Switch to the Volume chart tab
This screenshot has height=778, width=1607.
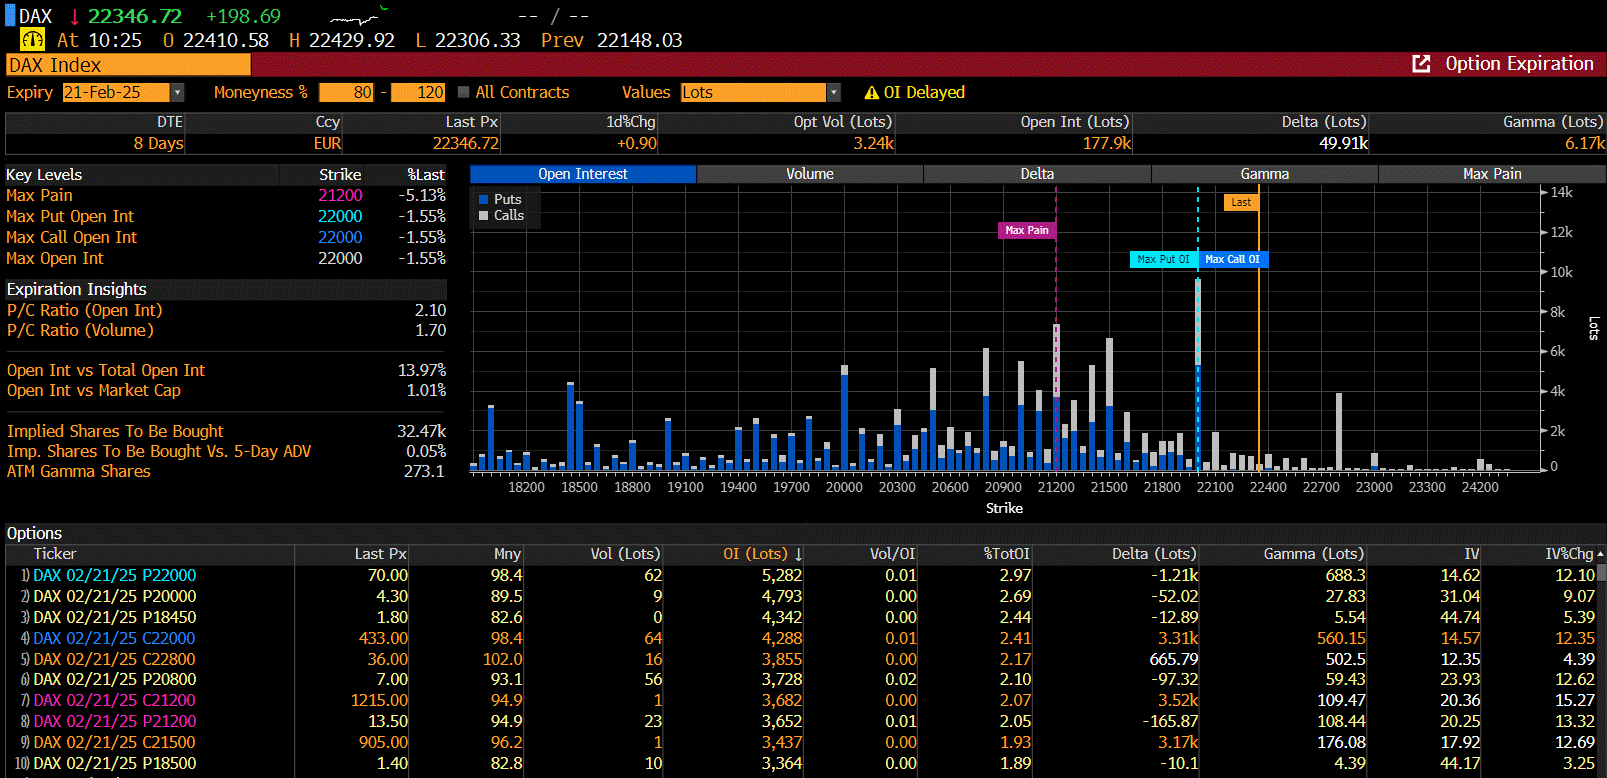[809, 174]
